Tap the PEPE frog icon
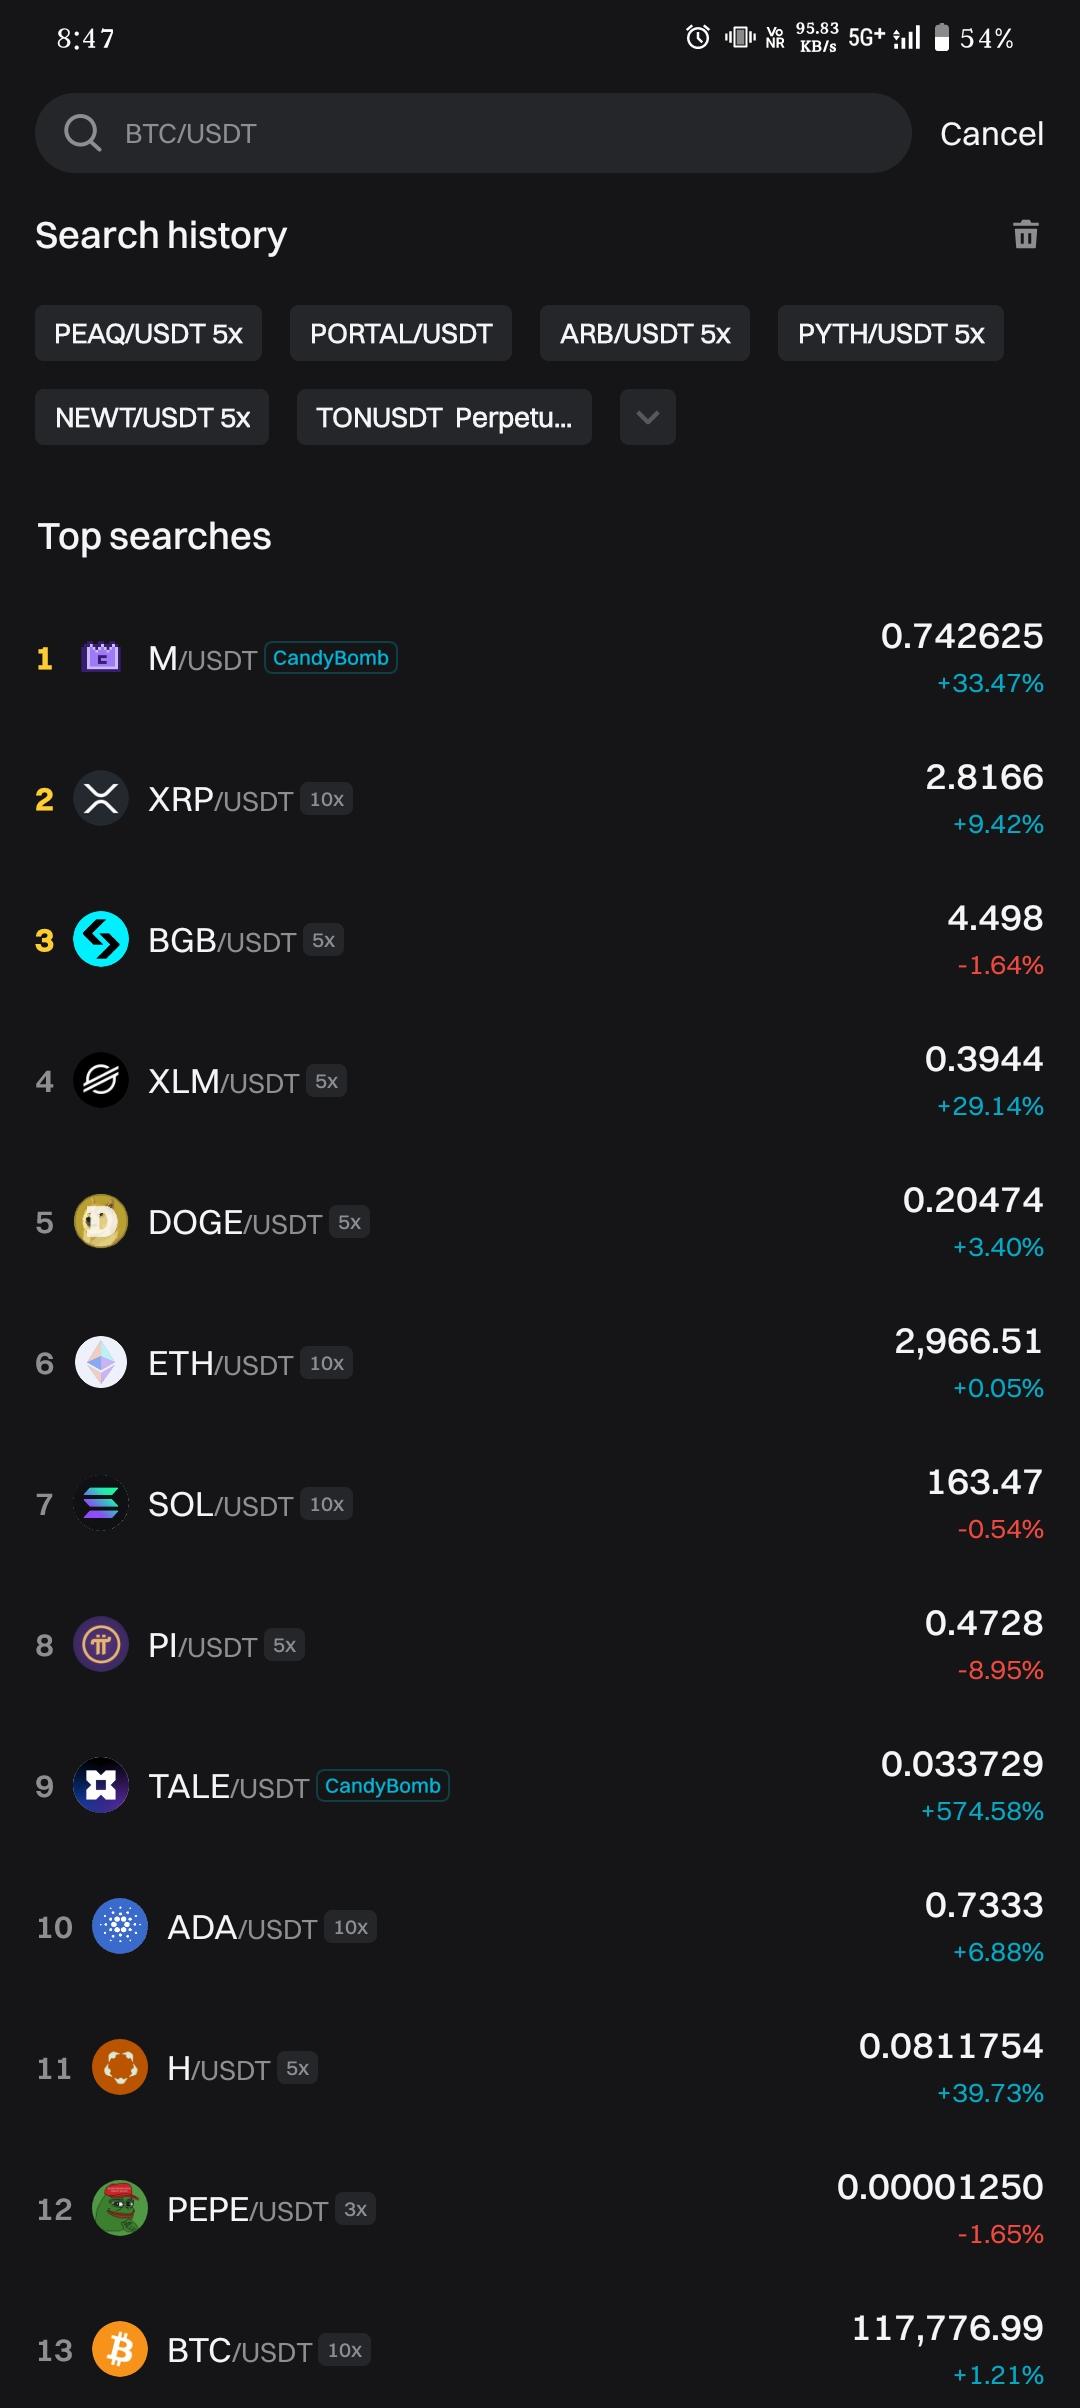Screen dimensions: 1080x2408 (120, 2208)
